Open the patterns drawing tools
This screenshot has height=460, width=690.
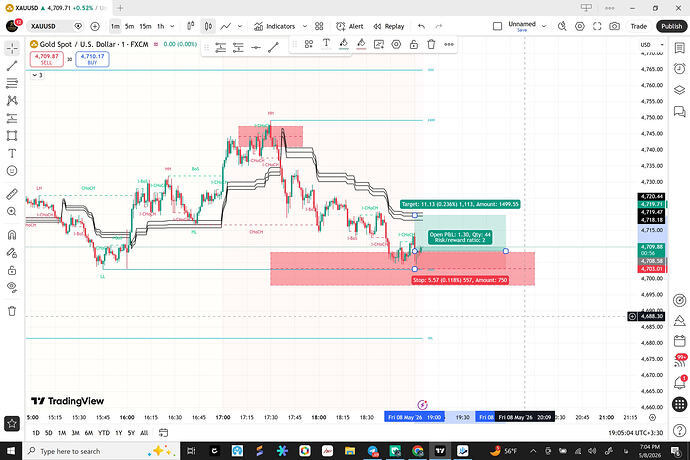tap(12, 101)
